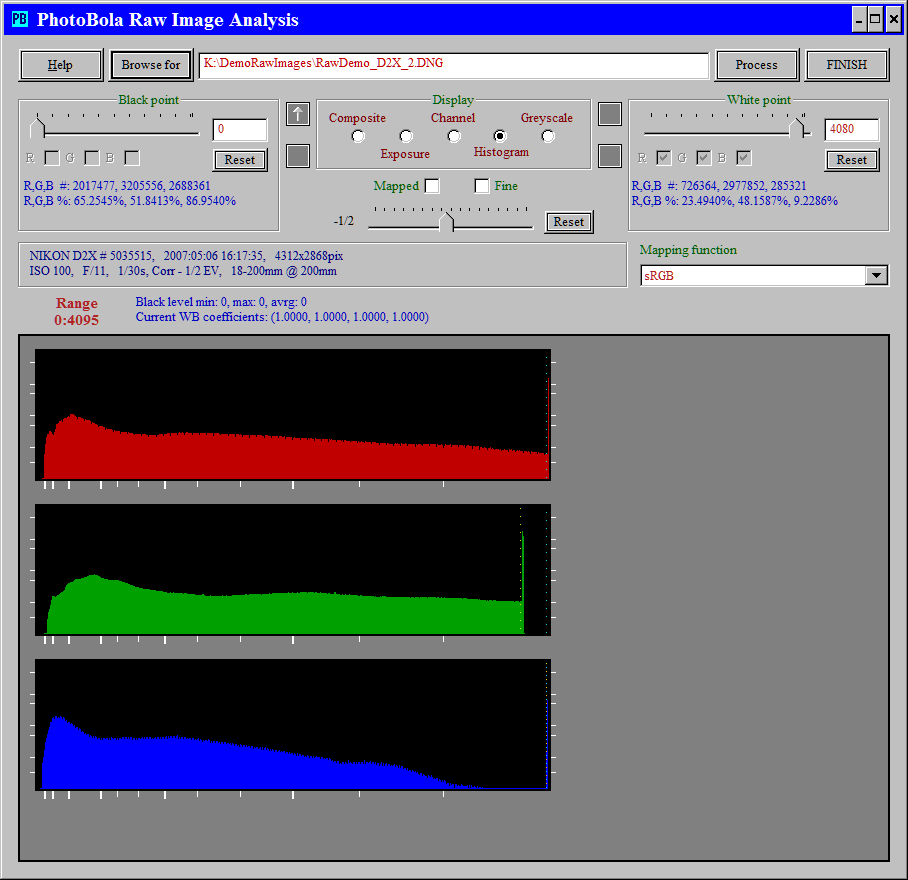Click the up-arrow button beside Black point
This screenshot has width=908, height=880.
click(298, 114)
